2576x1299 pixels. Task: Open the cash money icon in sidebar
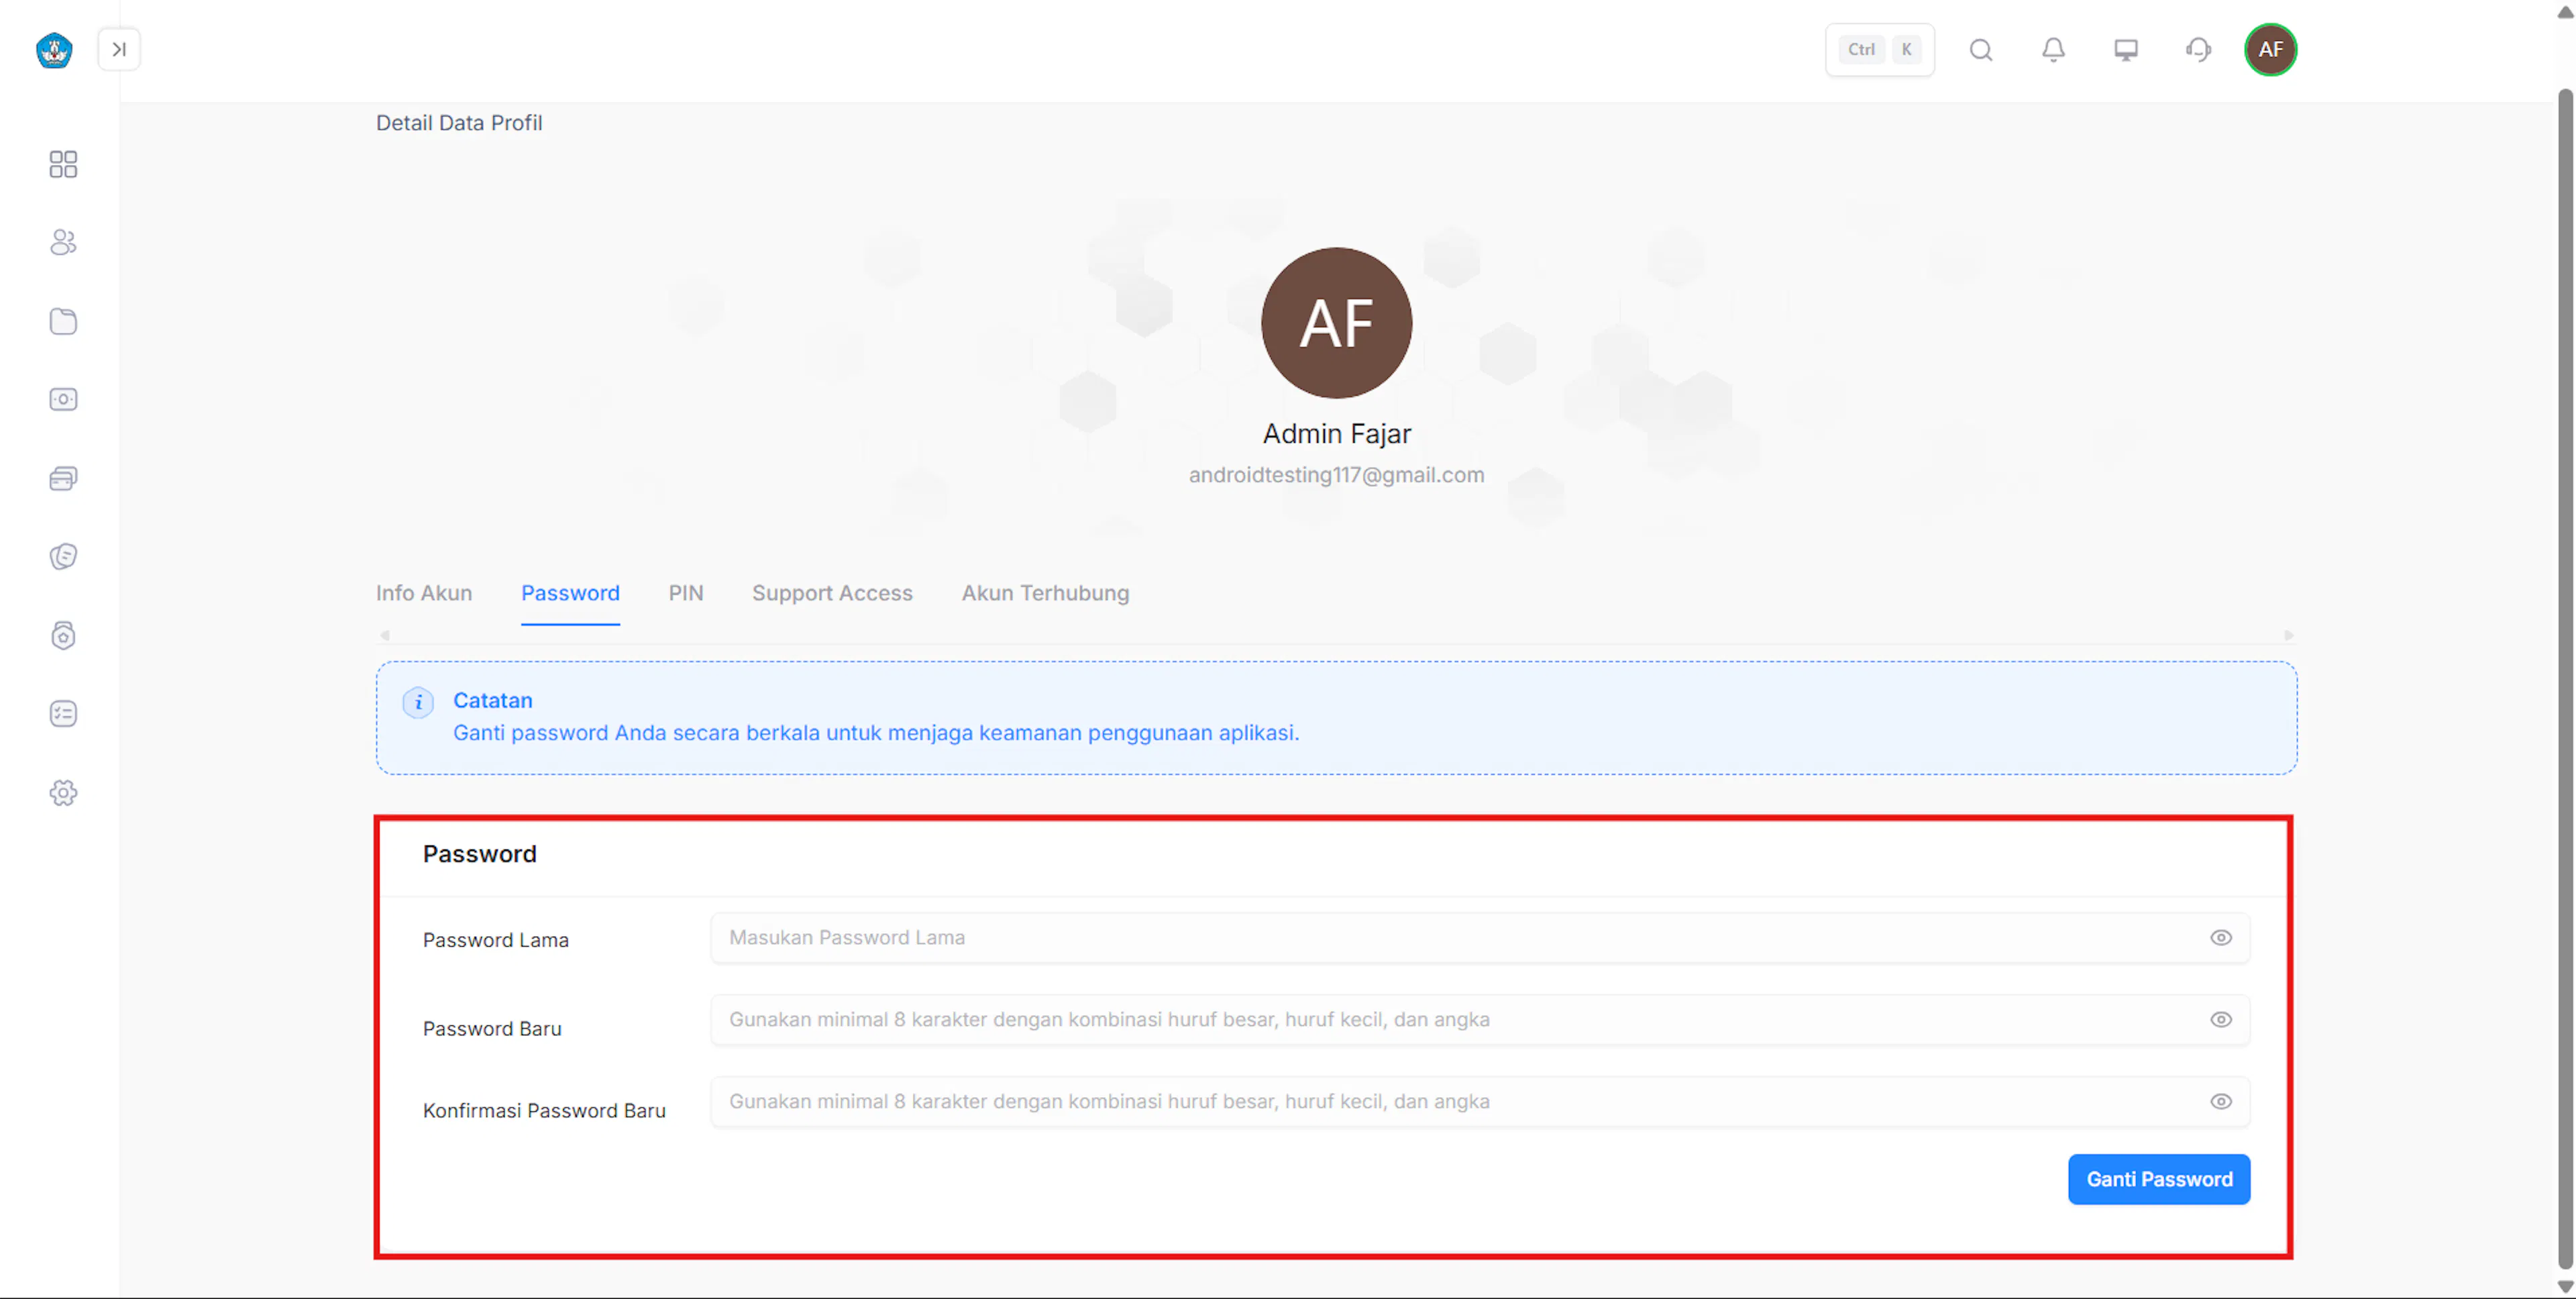[x=63, y=399]
